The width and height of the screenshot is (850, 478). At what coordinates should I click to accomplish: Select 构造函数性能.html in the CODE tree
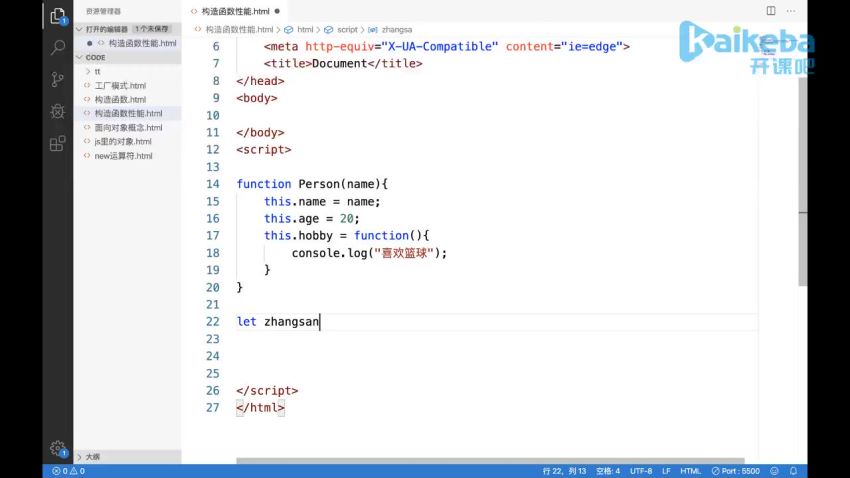128,113
